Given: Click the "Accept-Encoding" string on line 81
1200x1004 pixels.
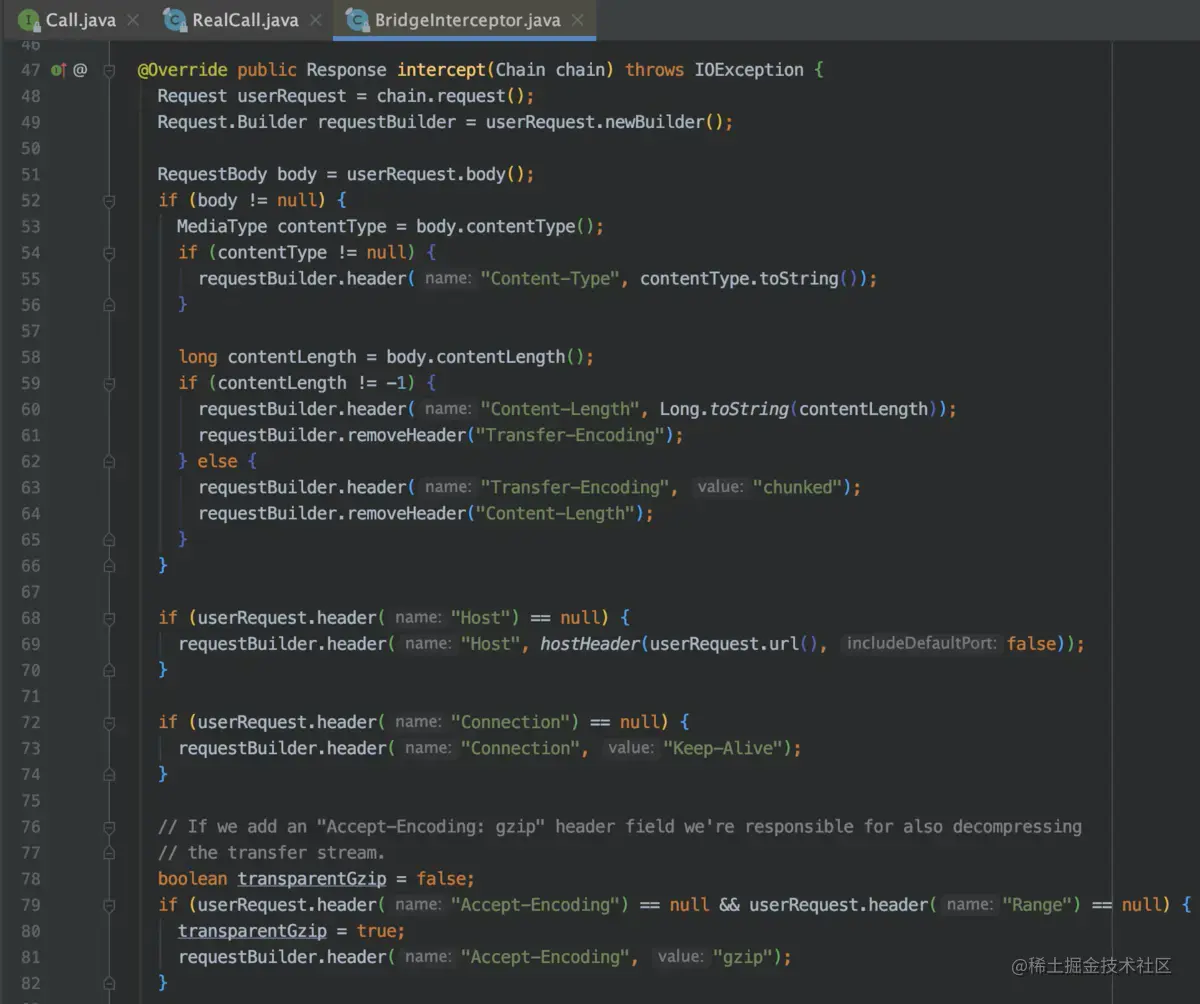Looking at the screenshot, I should [546, 957].
